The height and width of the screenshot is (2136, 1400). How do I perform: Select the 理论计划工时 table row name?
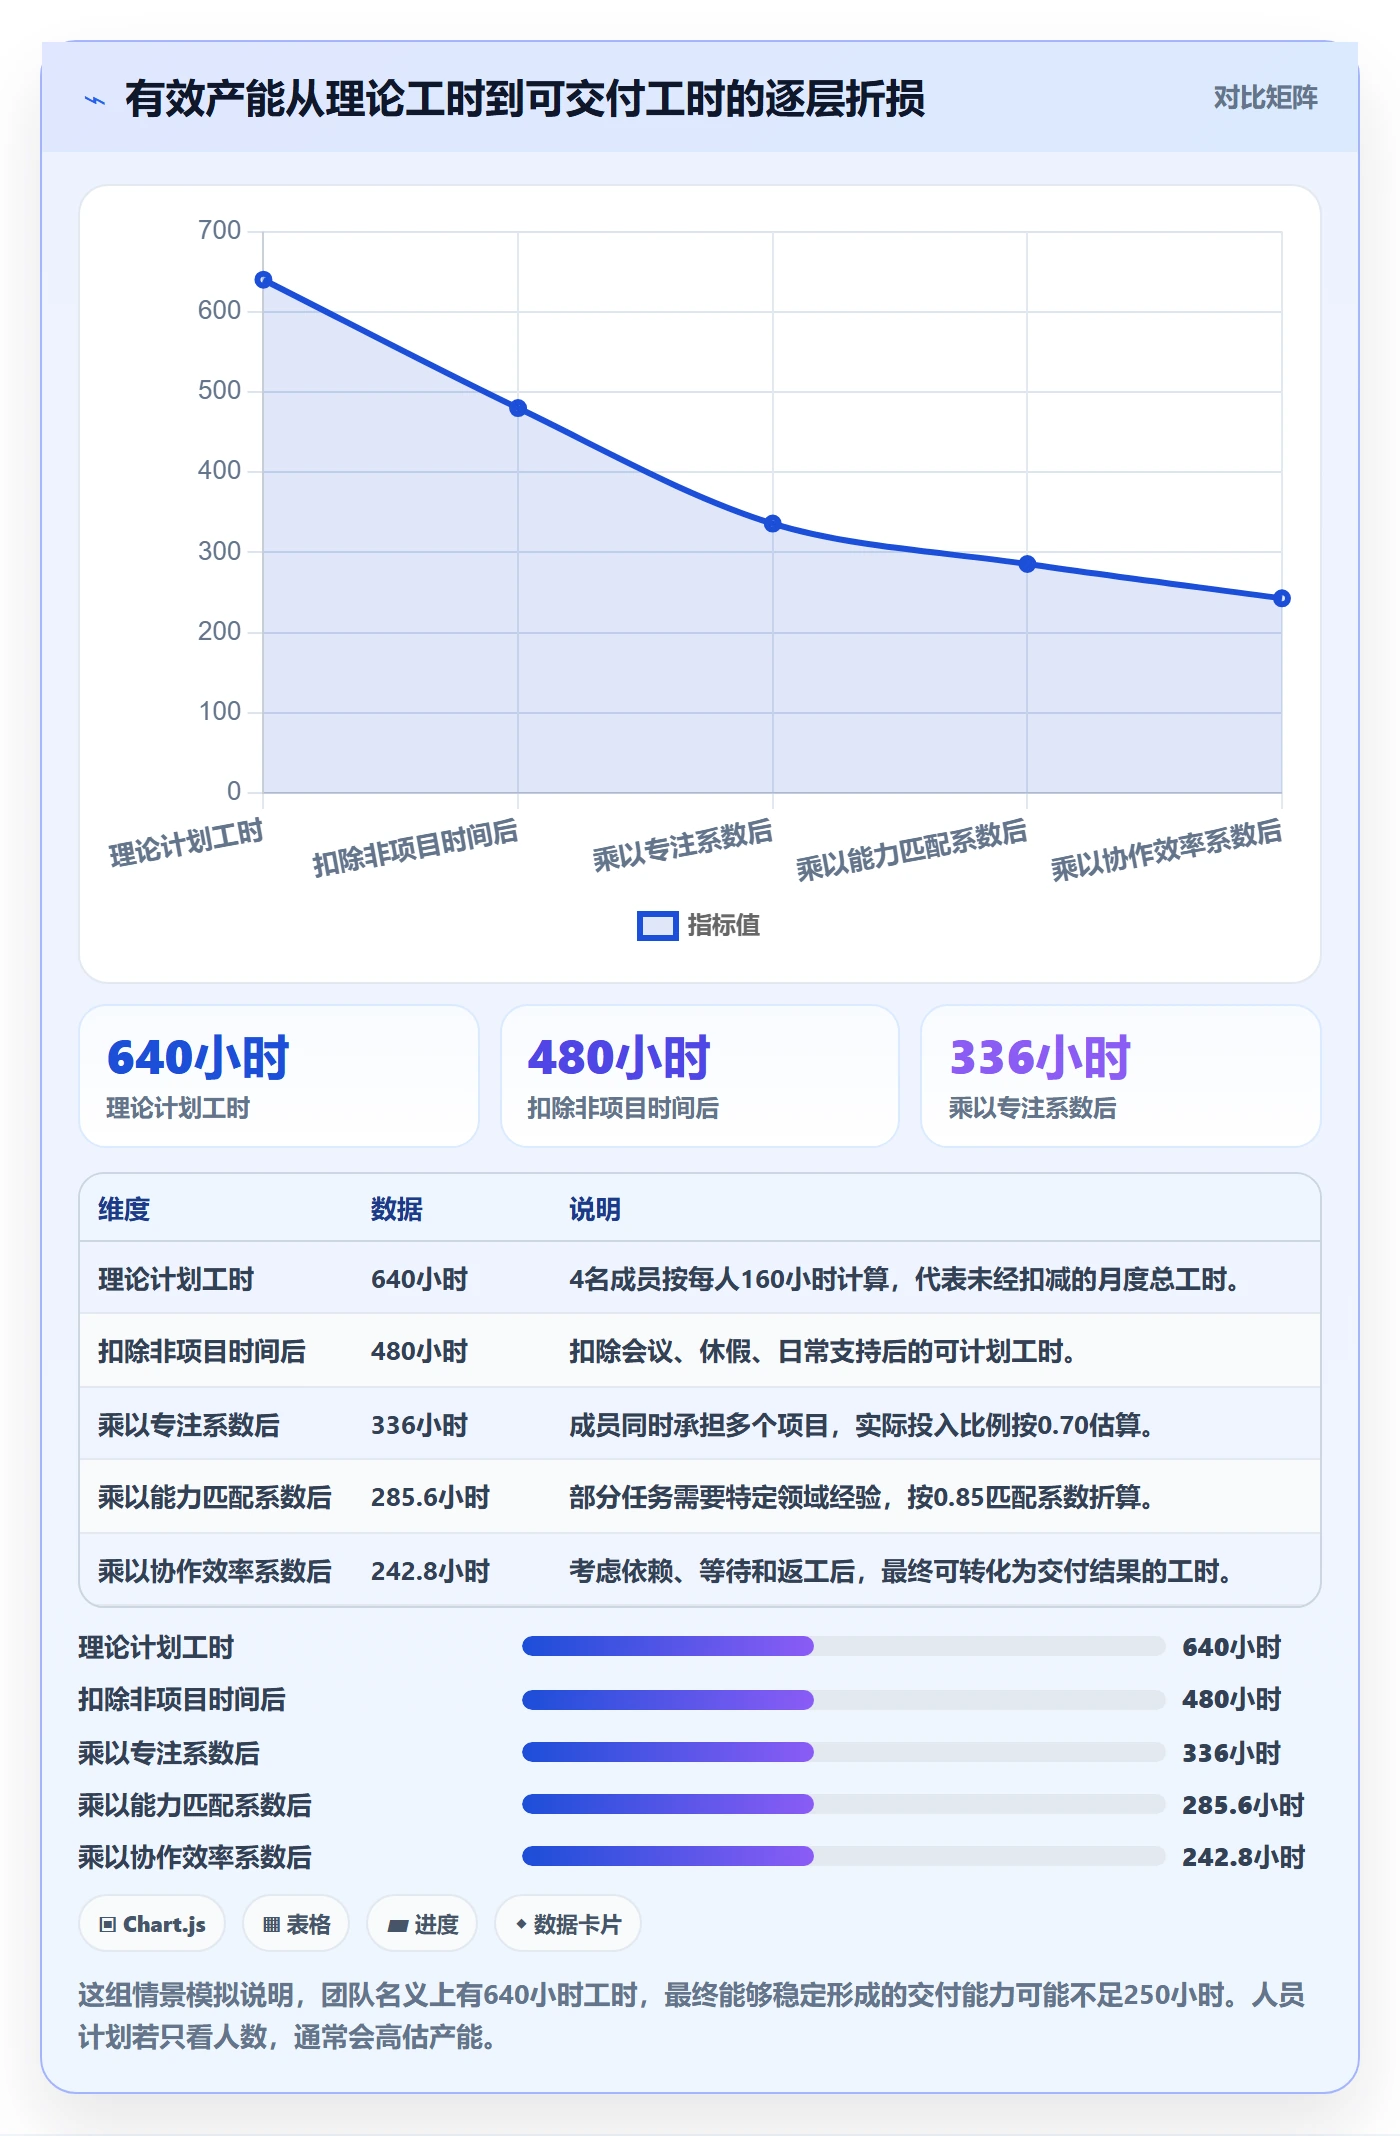(x=176, y=1279)
